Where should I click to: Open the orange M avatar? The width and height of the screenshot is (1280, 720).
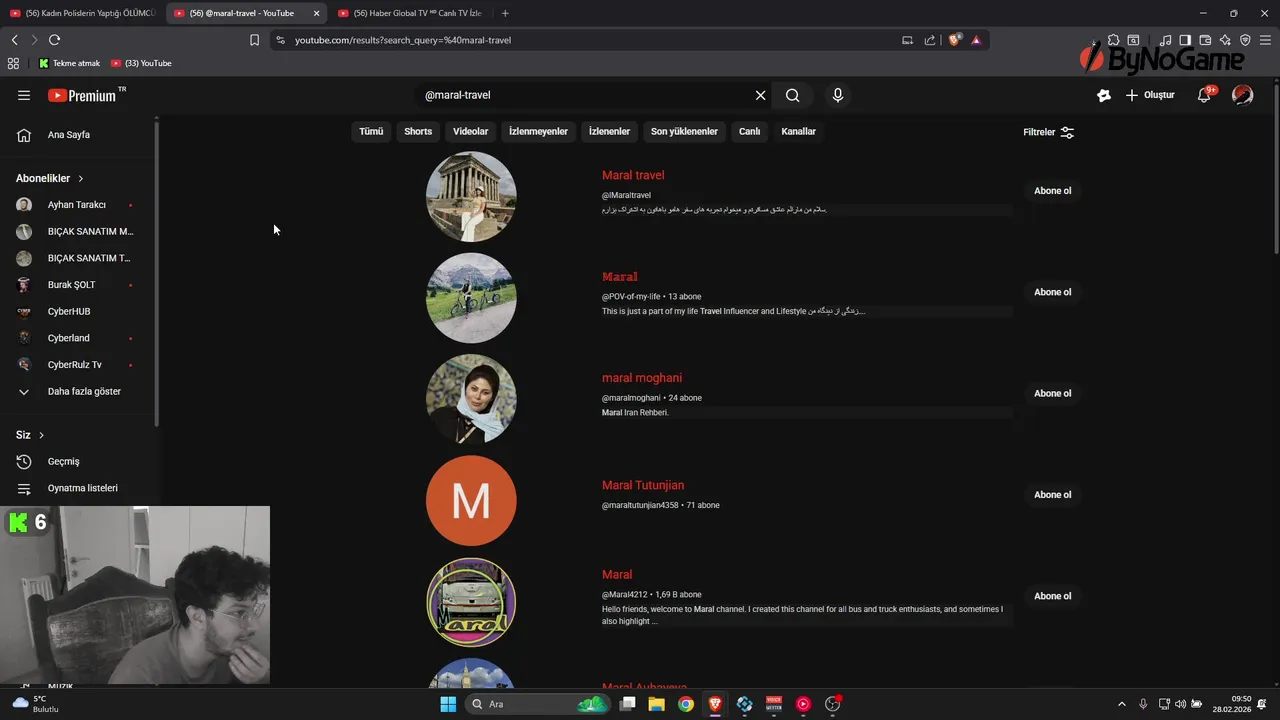coord(471,501)
